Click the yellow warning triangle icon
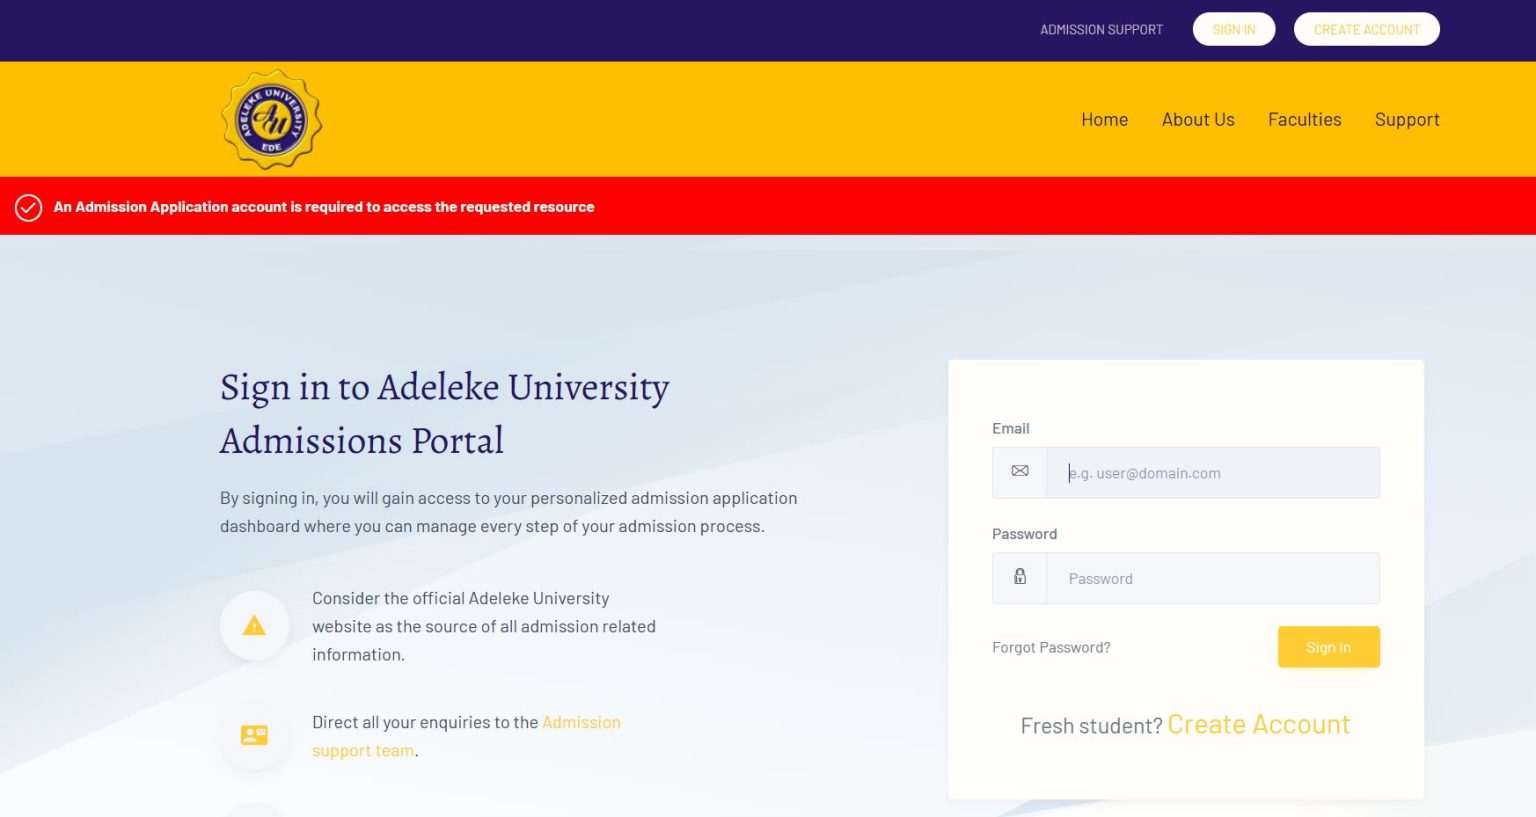 [x=254, y=626]
